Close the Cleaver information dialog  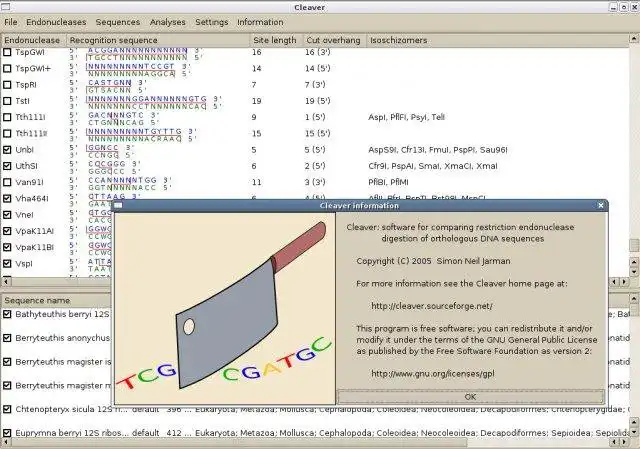pos(600,206)
